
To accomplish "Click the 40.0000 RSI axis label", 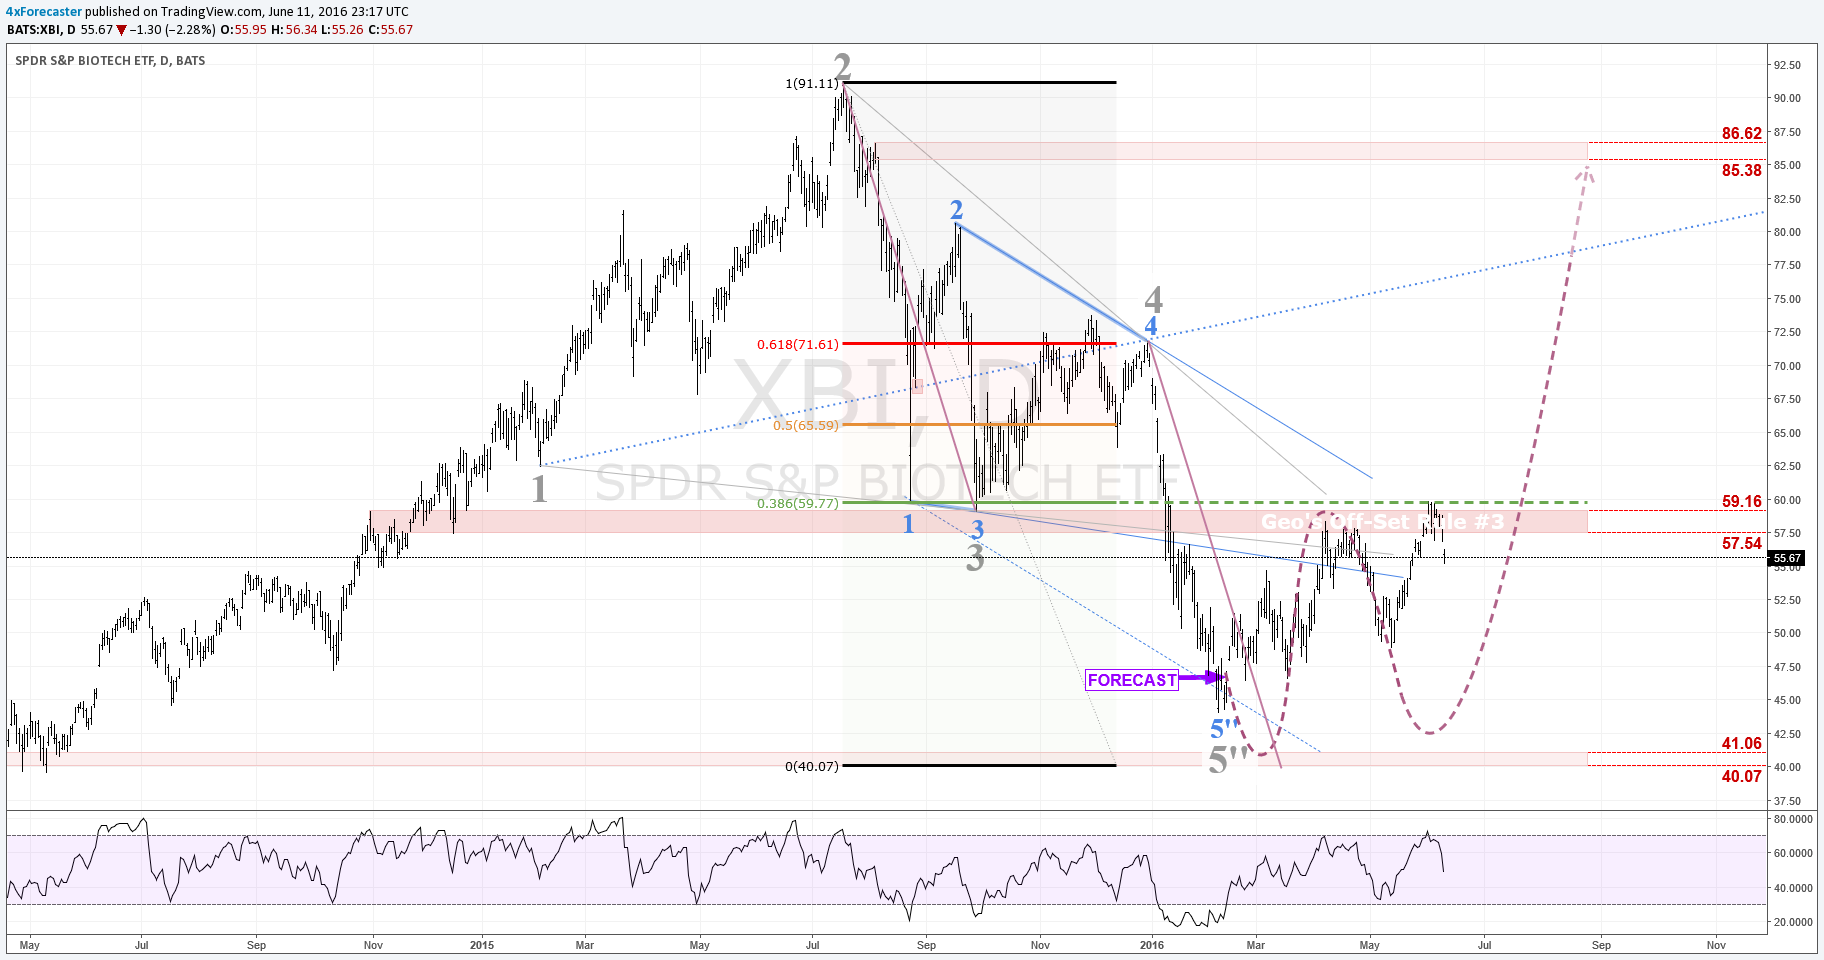I will pyautogui.click(x=1793, y=888).
